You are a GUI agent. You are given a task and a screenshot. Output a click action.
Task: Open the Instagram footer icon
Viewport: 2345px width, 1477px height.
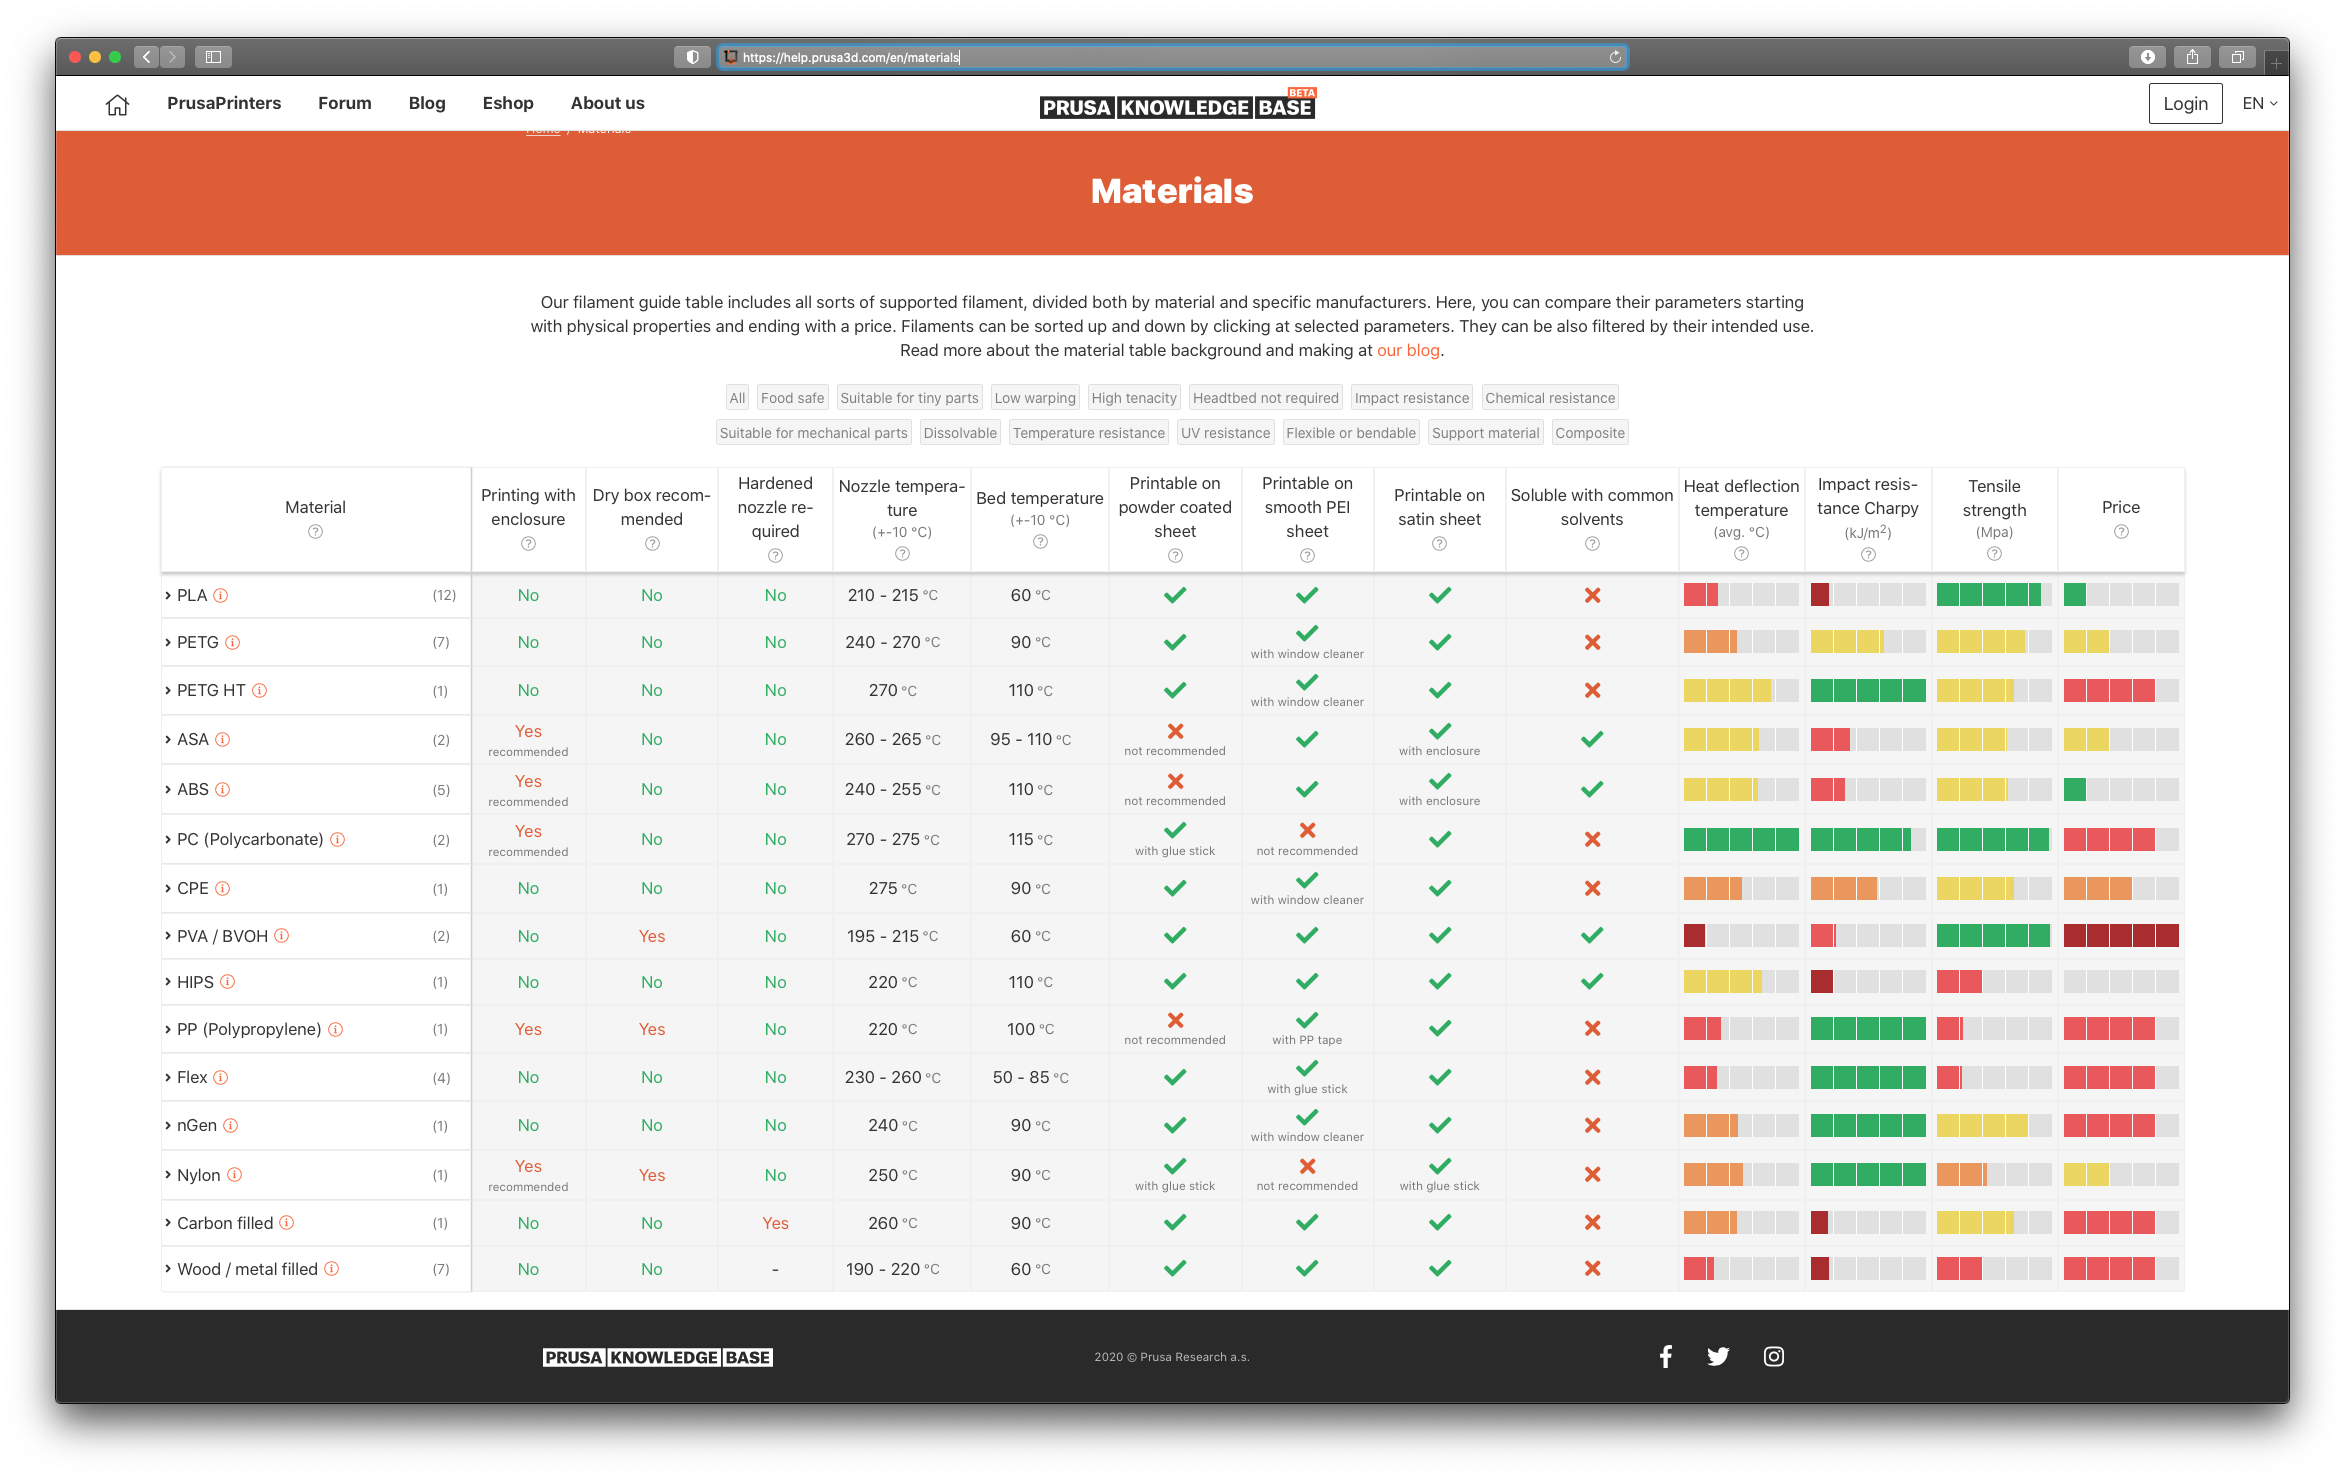point(1773,1357)
